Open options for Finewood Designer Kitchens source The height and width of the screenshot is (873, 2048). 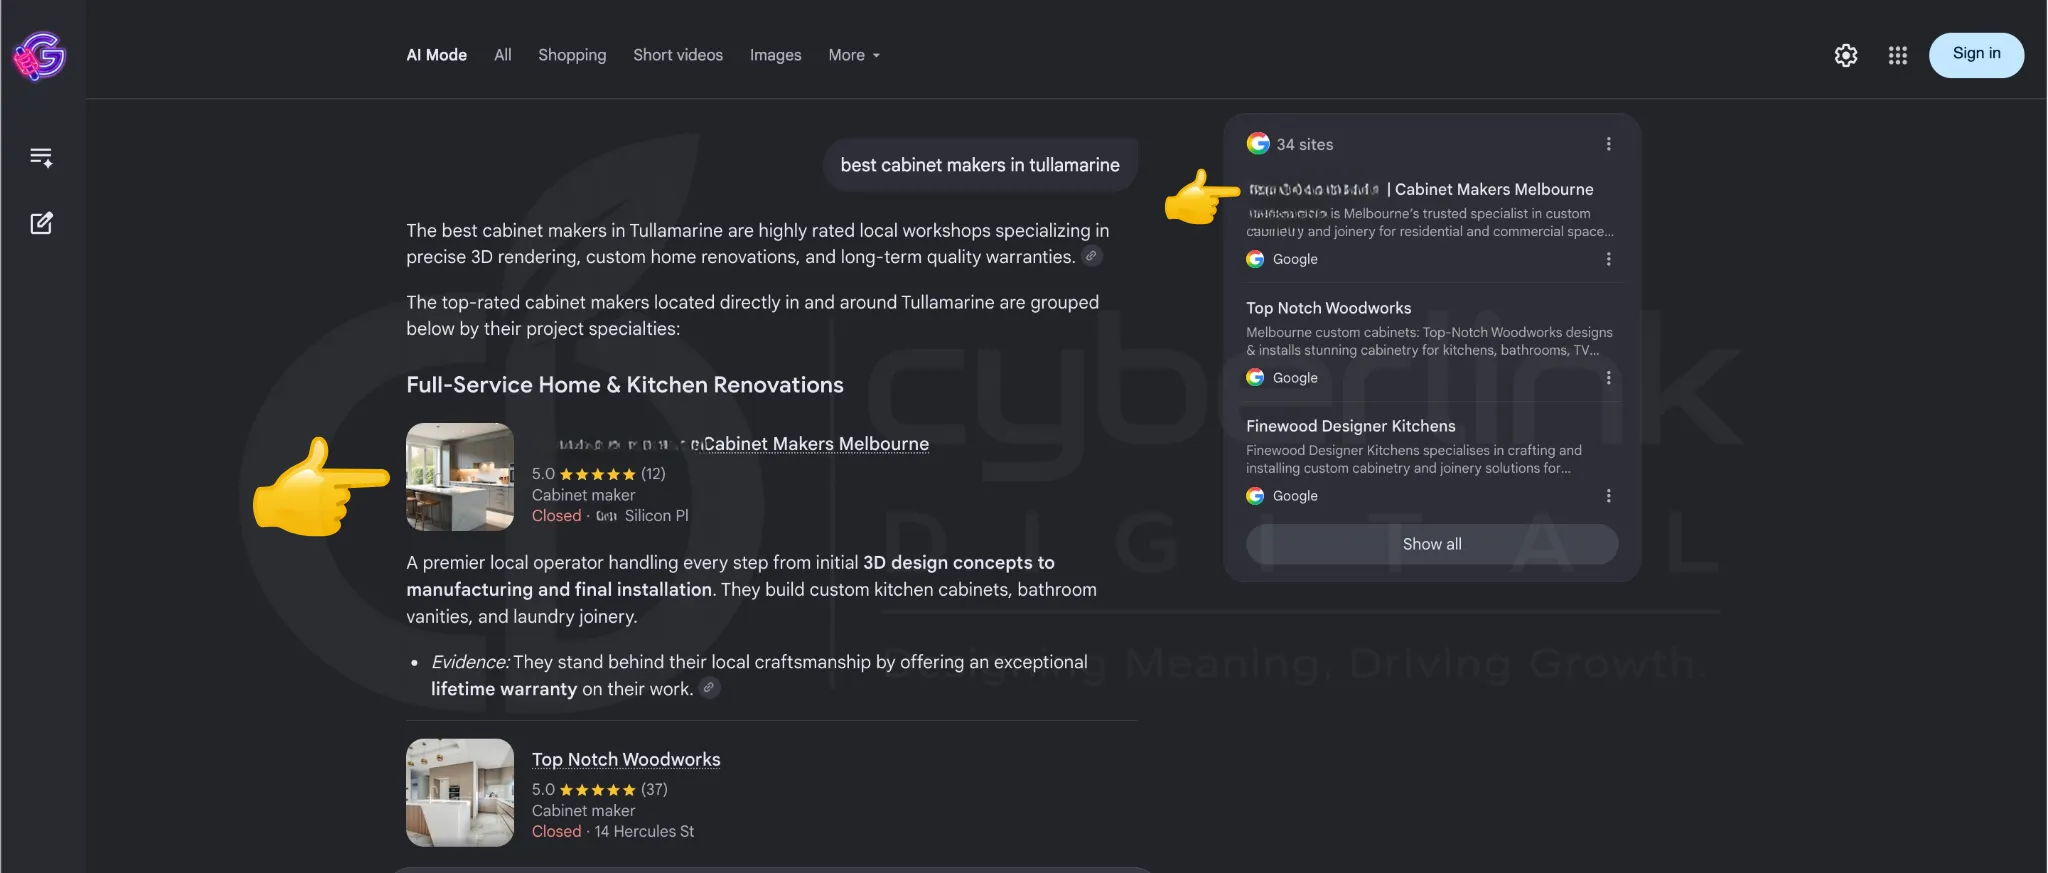click(1608, 496)
